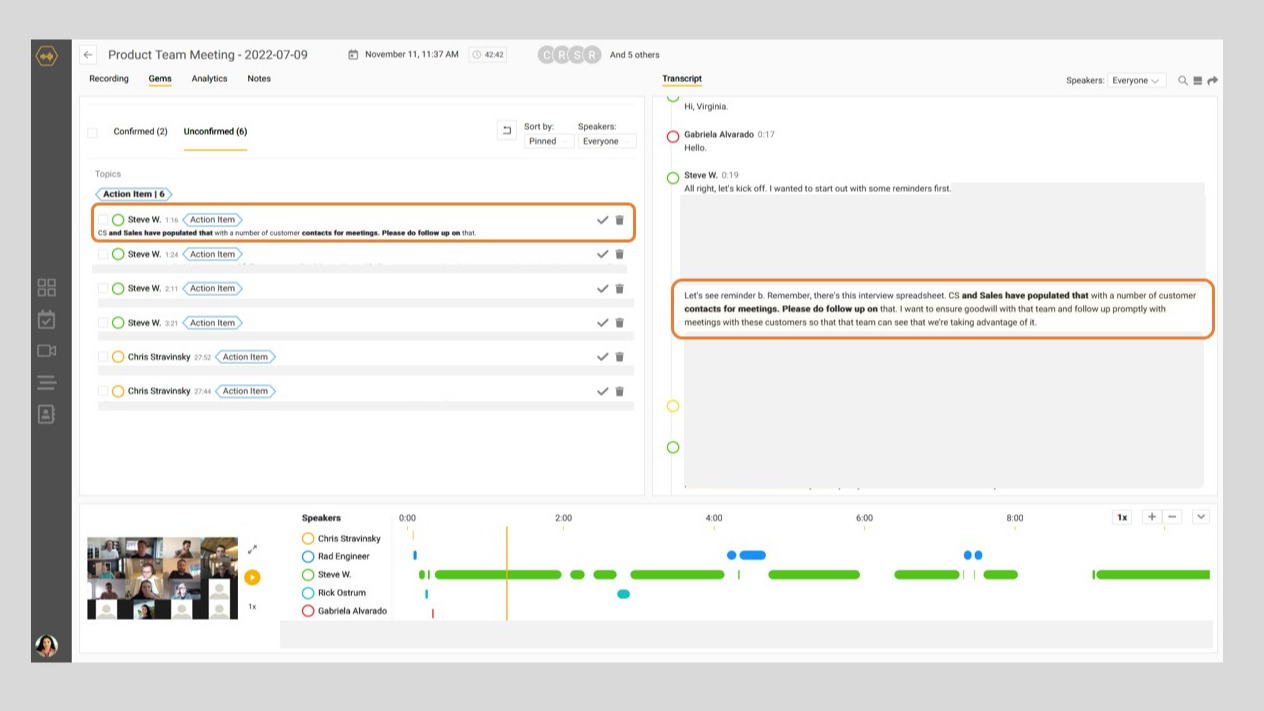
Task: Check the select-all gems checkbox
Action: 93,132
